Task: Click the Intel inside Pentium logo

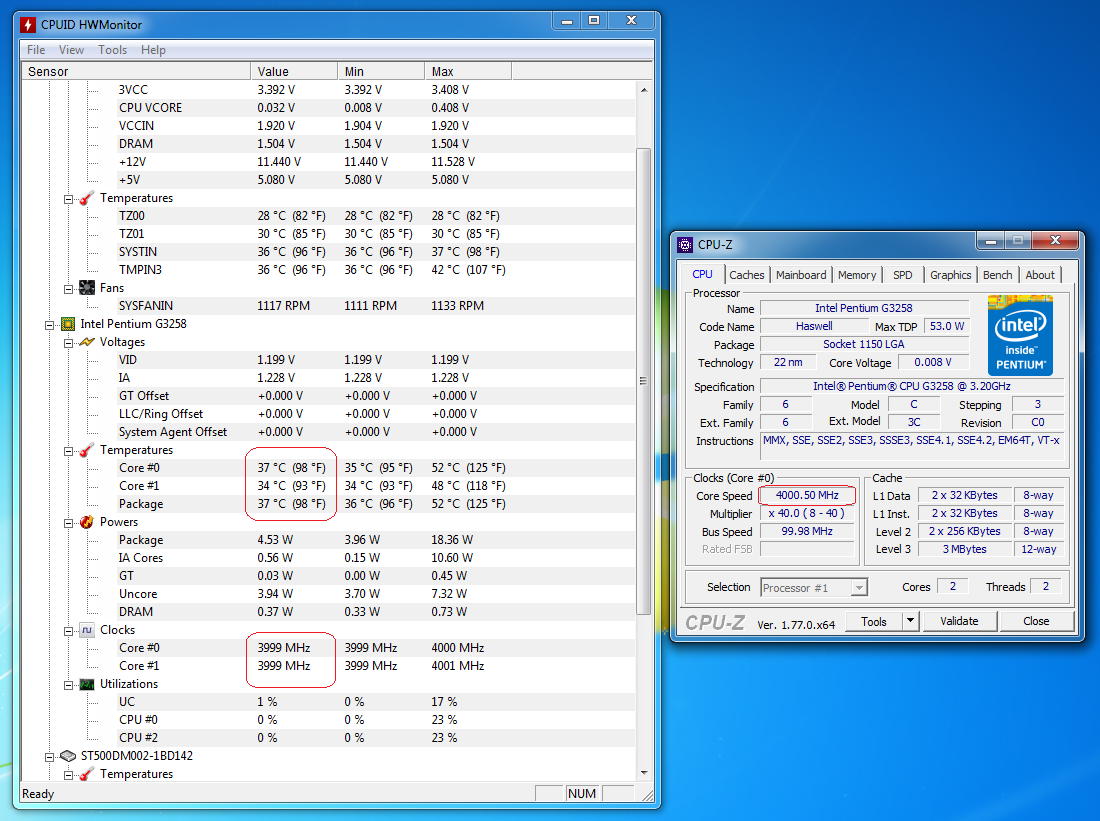Action: click(1021, 335)
